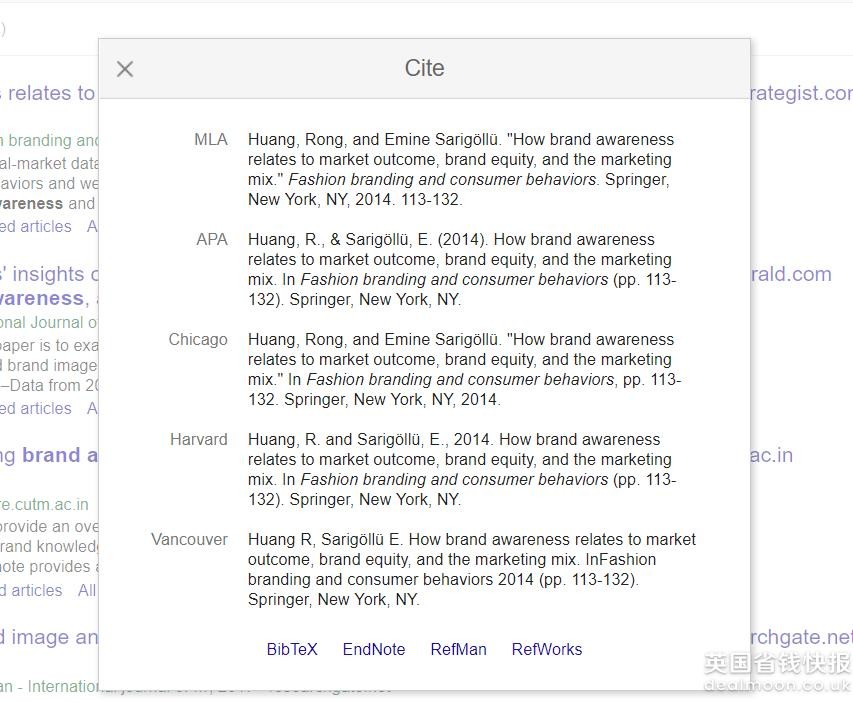The image size is (853, 702).
Task: Export citation to RefWorks
Action: [546, 649]
